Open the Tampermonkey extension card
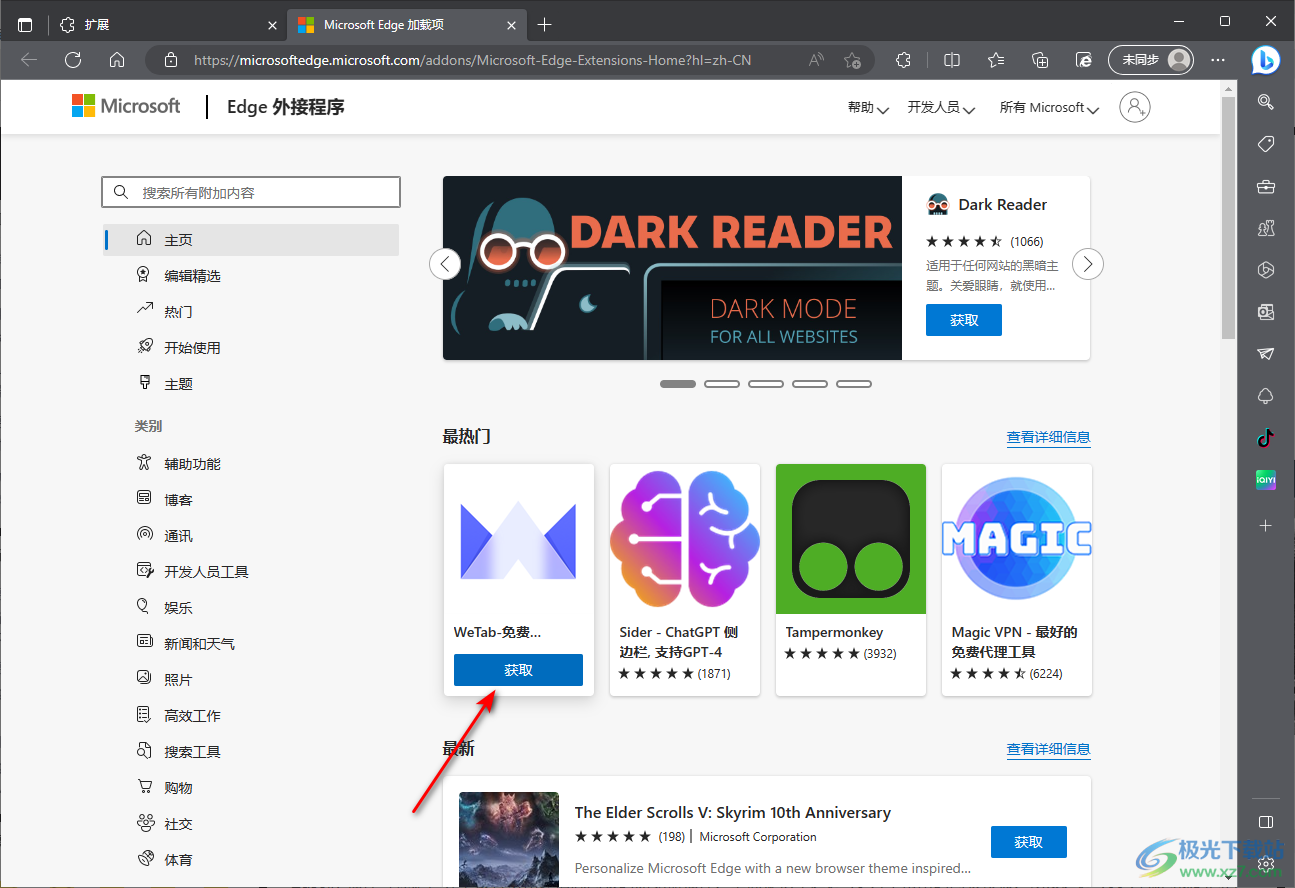 pyautogui.click(x=851, y=580)
